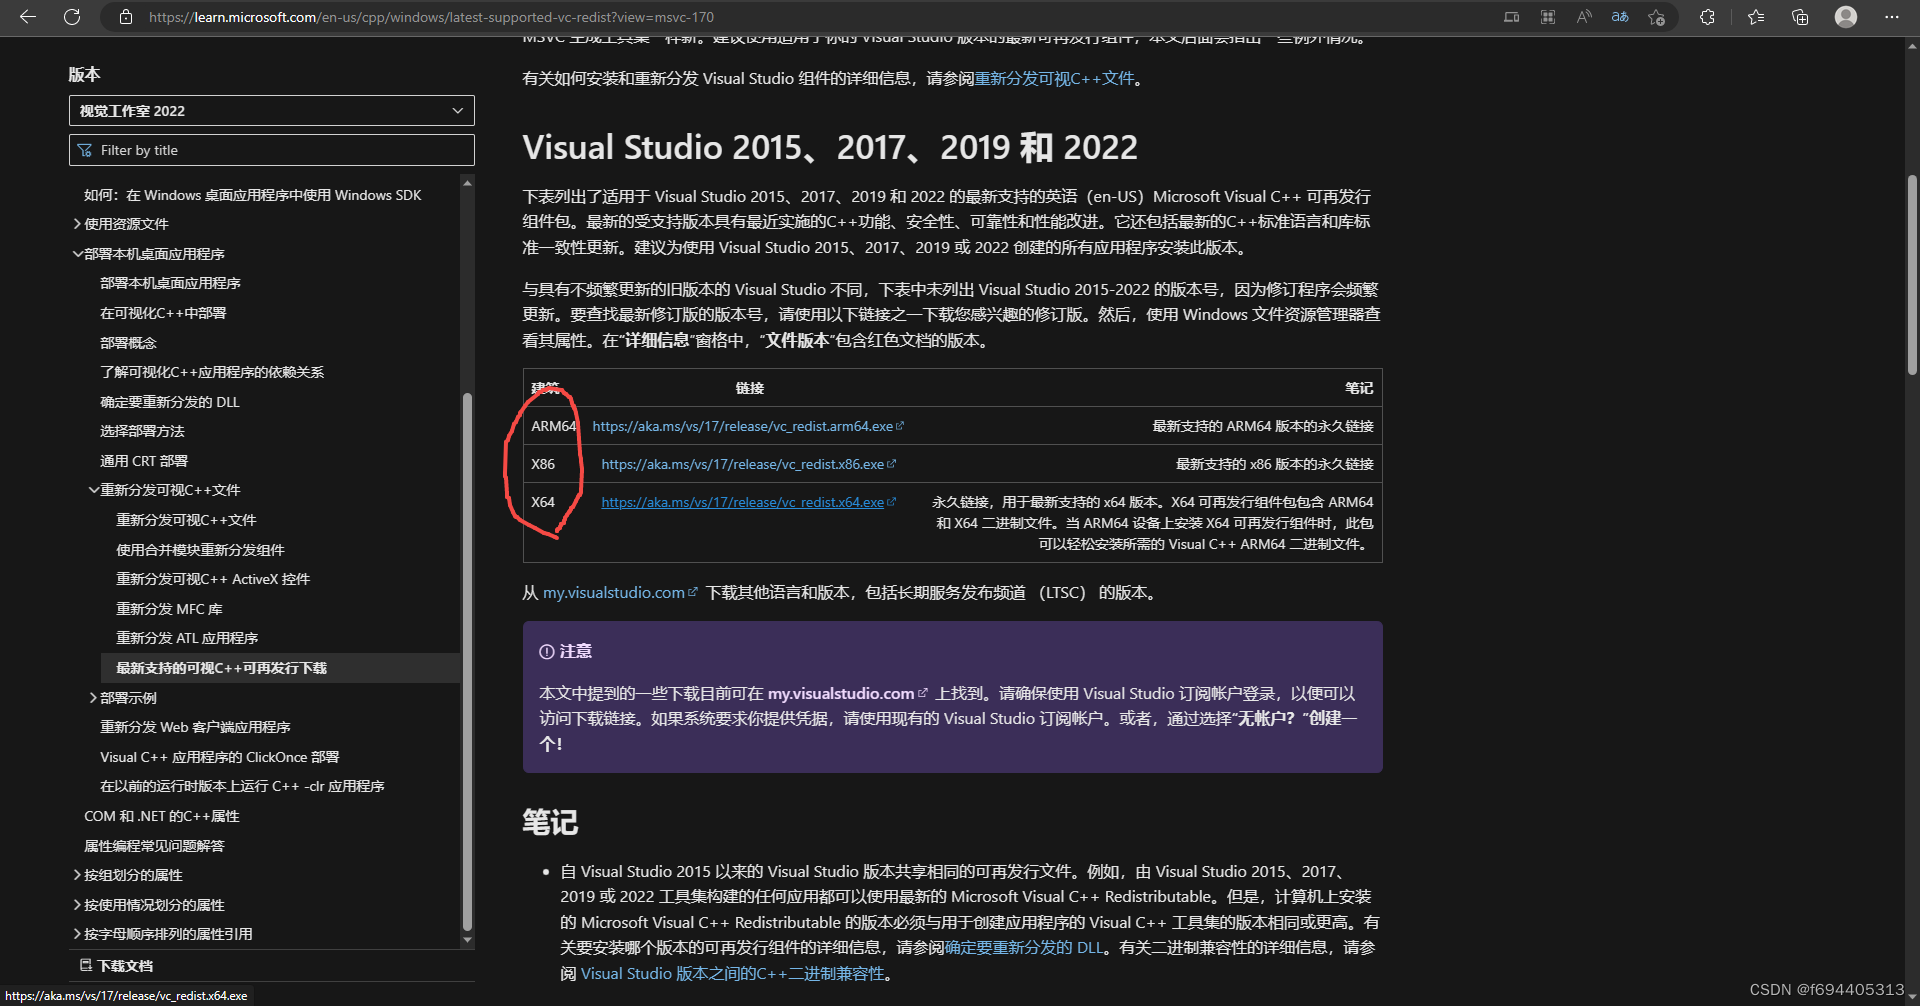Select 重新分发 ATL 应用程序 in the sidebar
The height and width of the screenshot is (1006, 1920).
[x=187, y=638]
